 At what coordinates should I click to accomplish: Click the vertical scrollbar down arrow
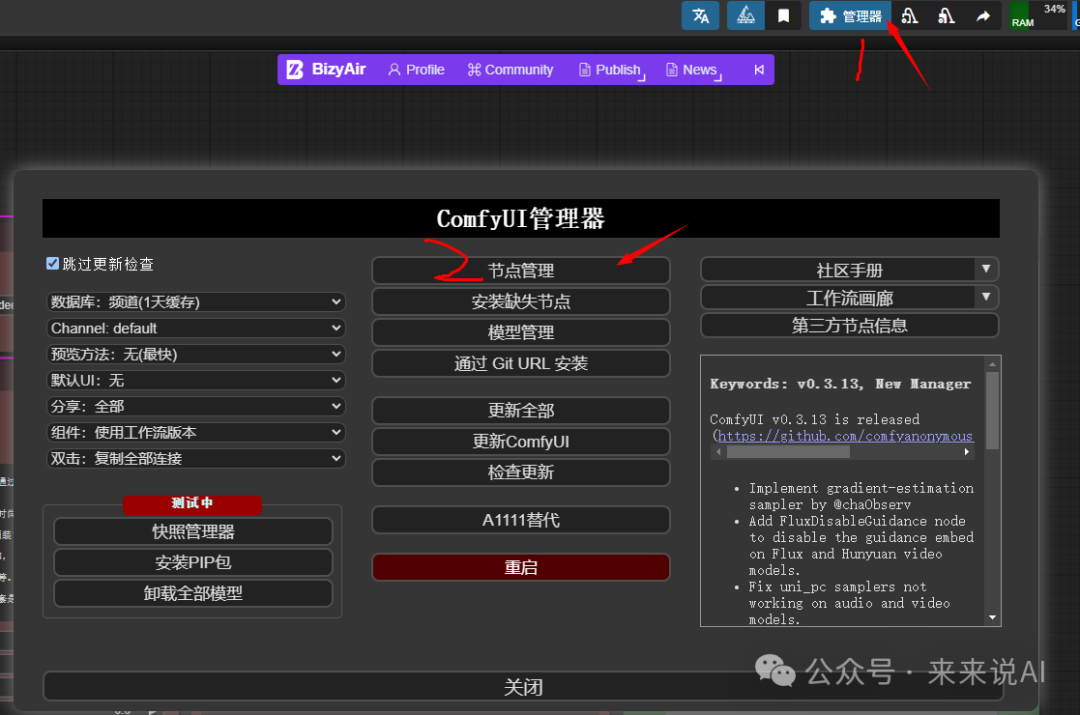pos(992,618)
